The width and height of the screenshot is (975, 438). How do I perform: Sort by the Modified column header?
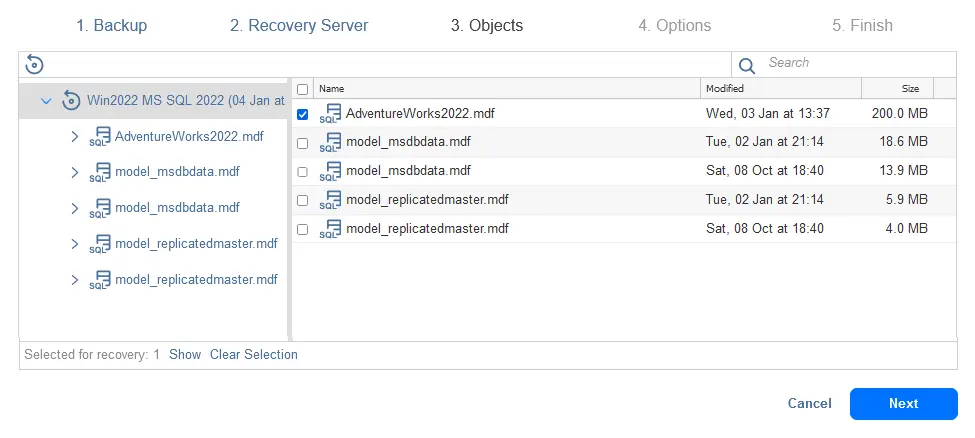[x=781, y=89]
